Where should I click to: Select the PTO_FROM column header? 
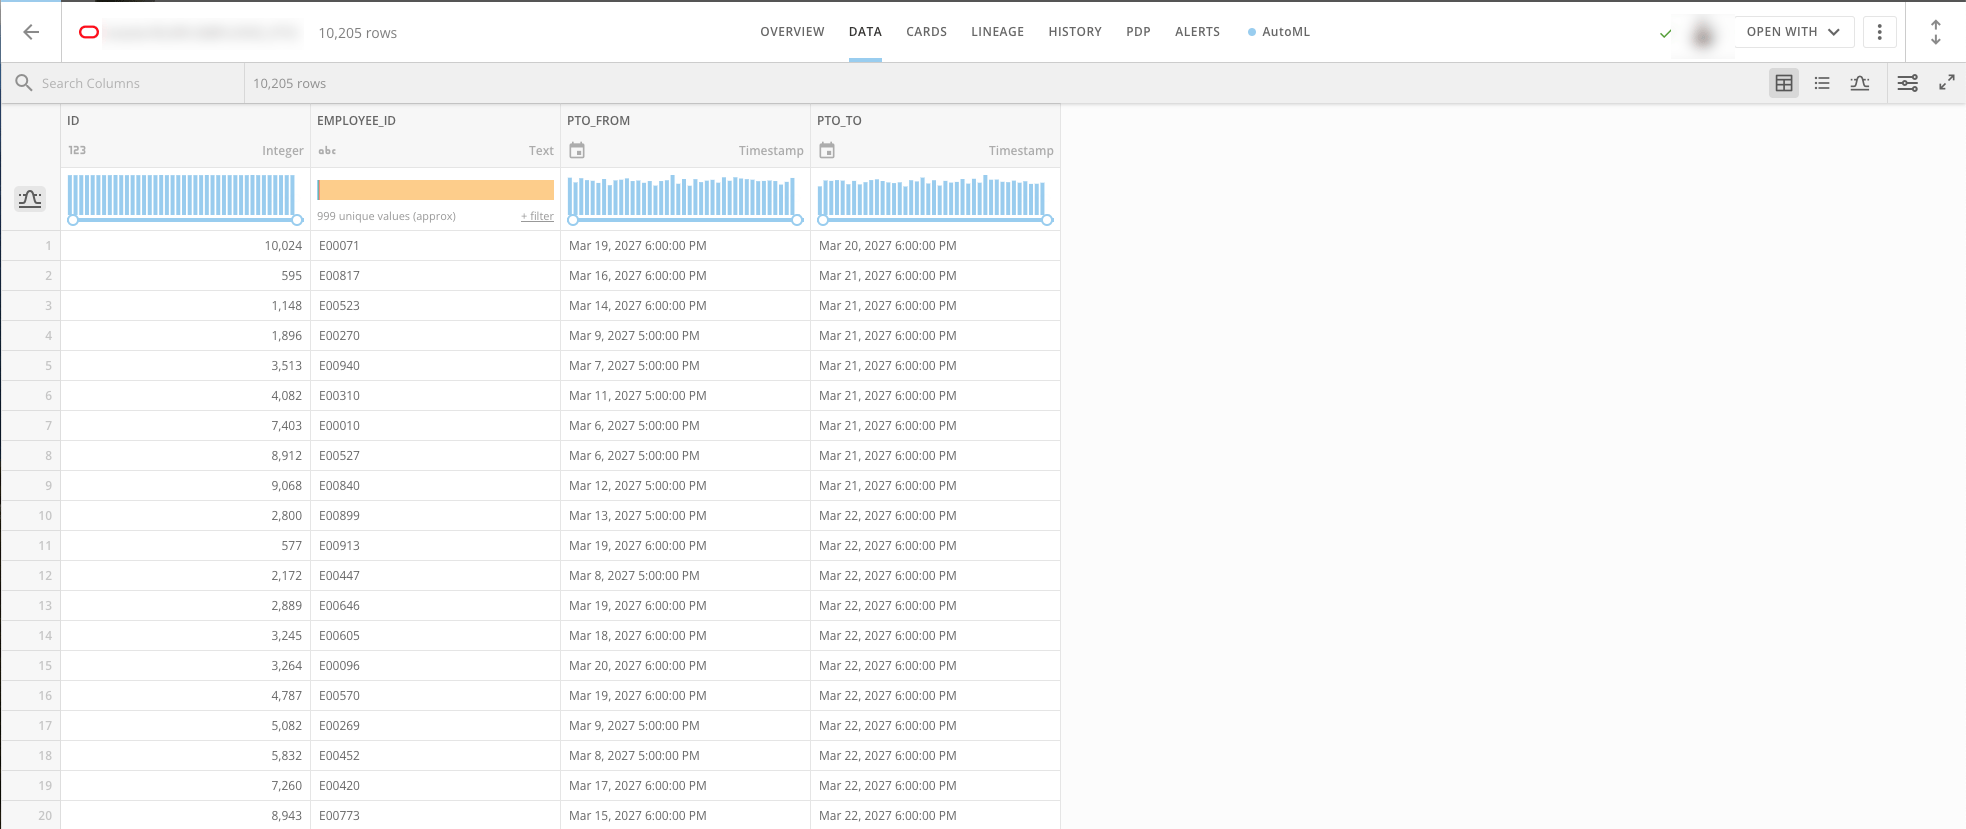click(x=598, y=120)
